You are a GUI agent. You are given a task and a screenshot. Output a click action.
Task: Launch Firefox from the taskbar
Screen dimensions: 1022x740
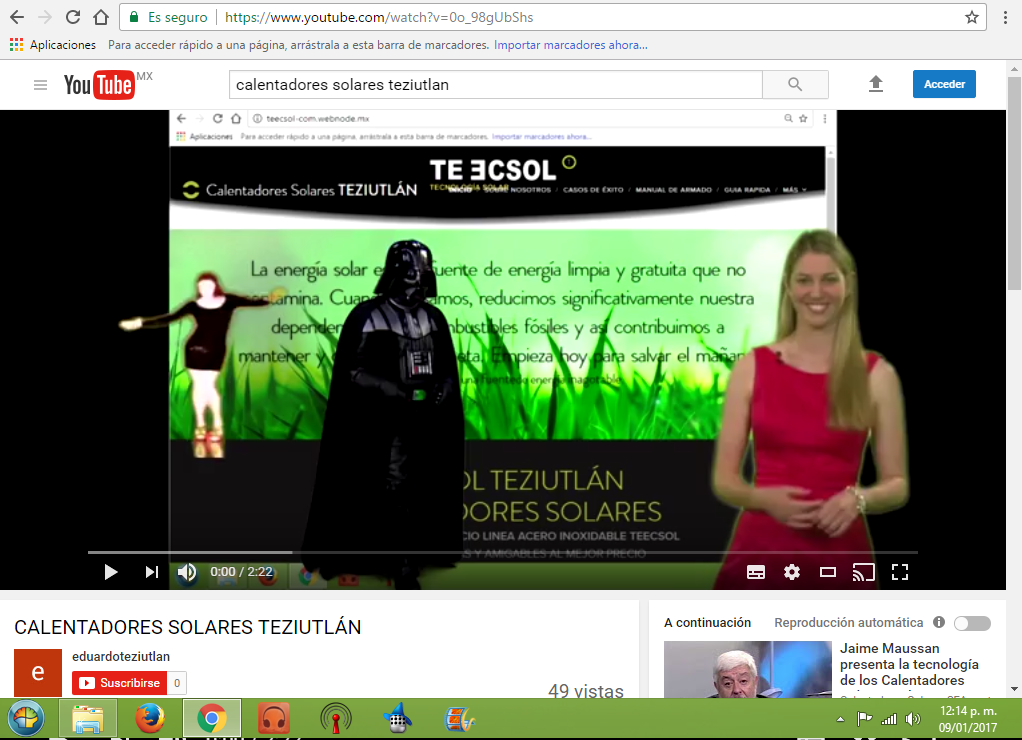pyautogui.click(x=149, y=718)
